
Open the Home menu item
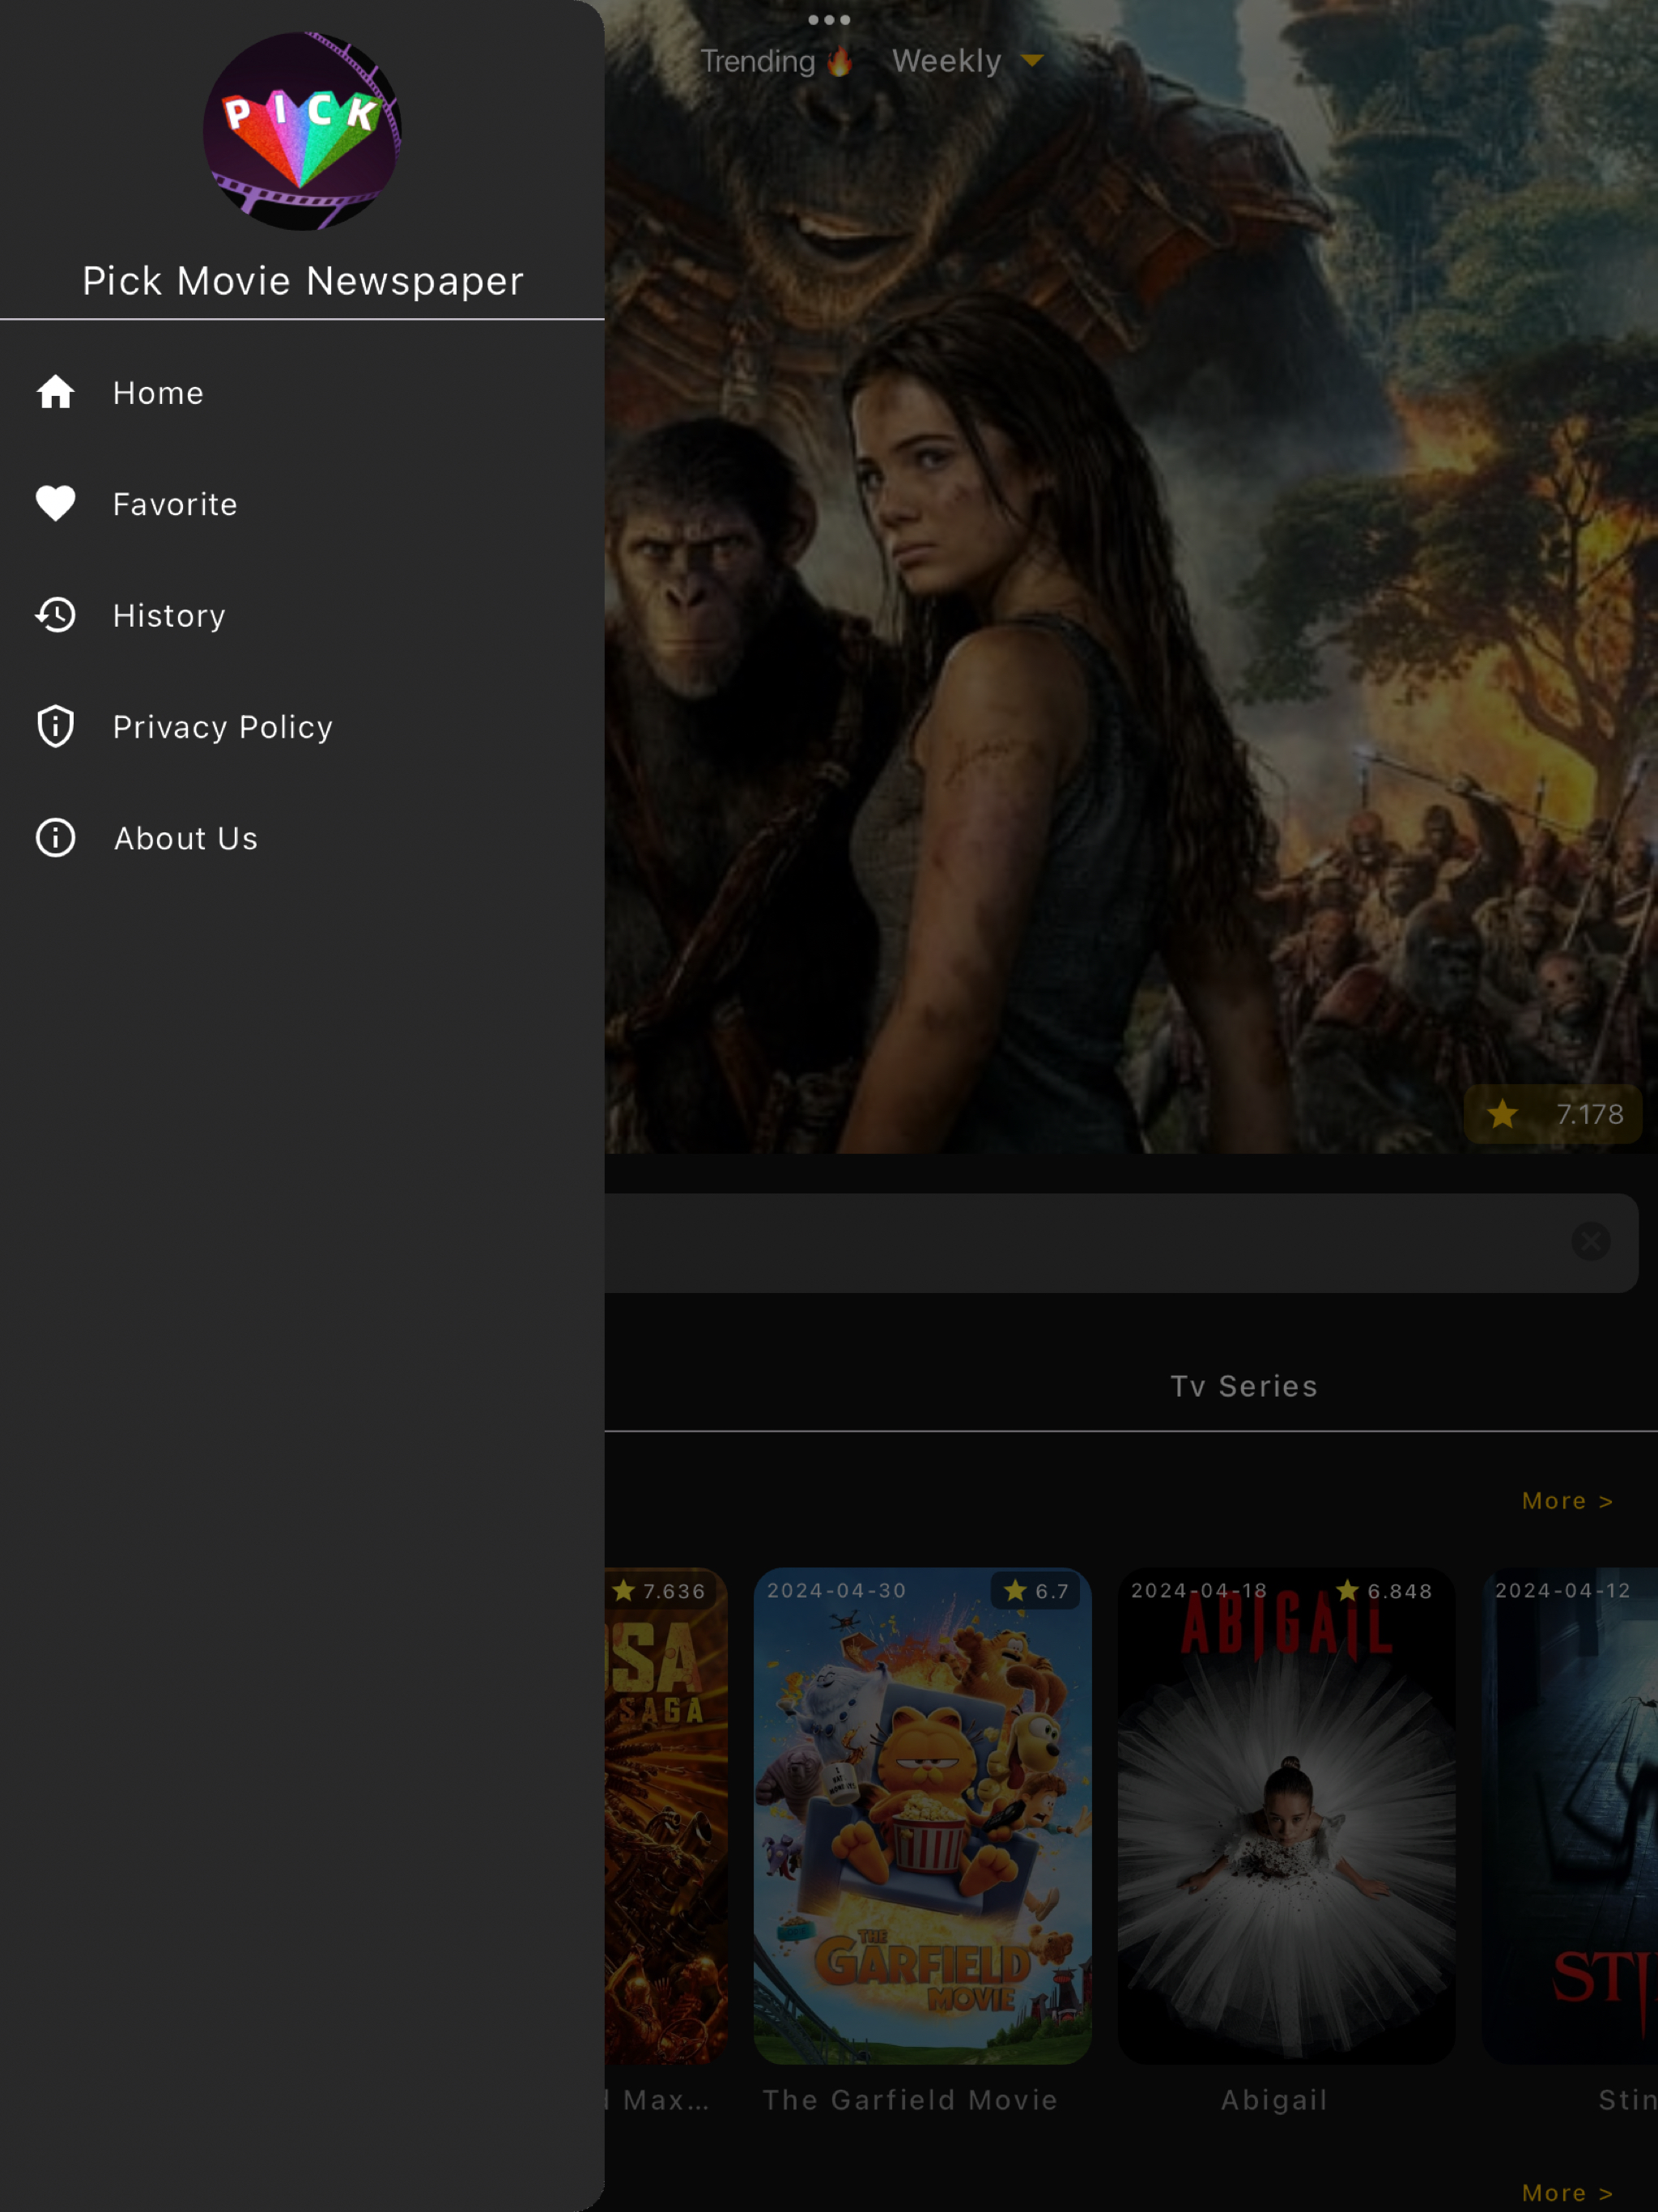pos(302,392)
